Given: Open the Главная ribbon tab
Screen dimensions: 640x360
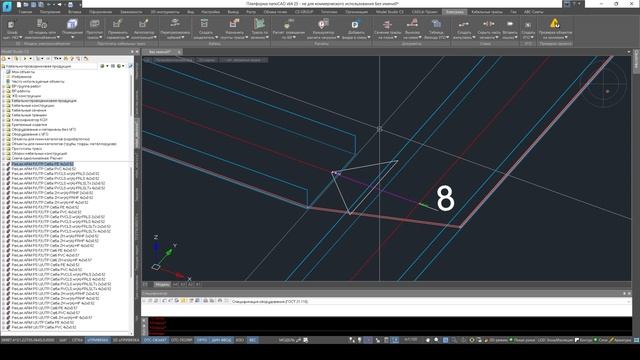Looking at the screenshot, I should click(25, 12).
